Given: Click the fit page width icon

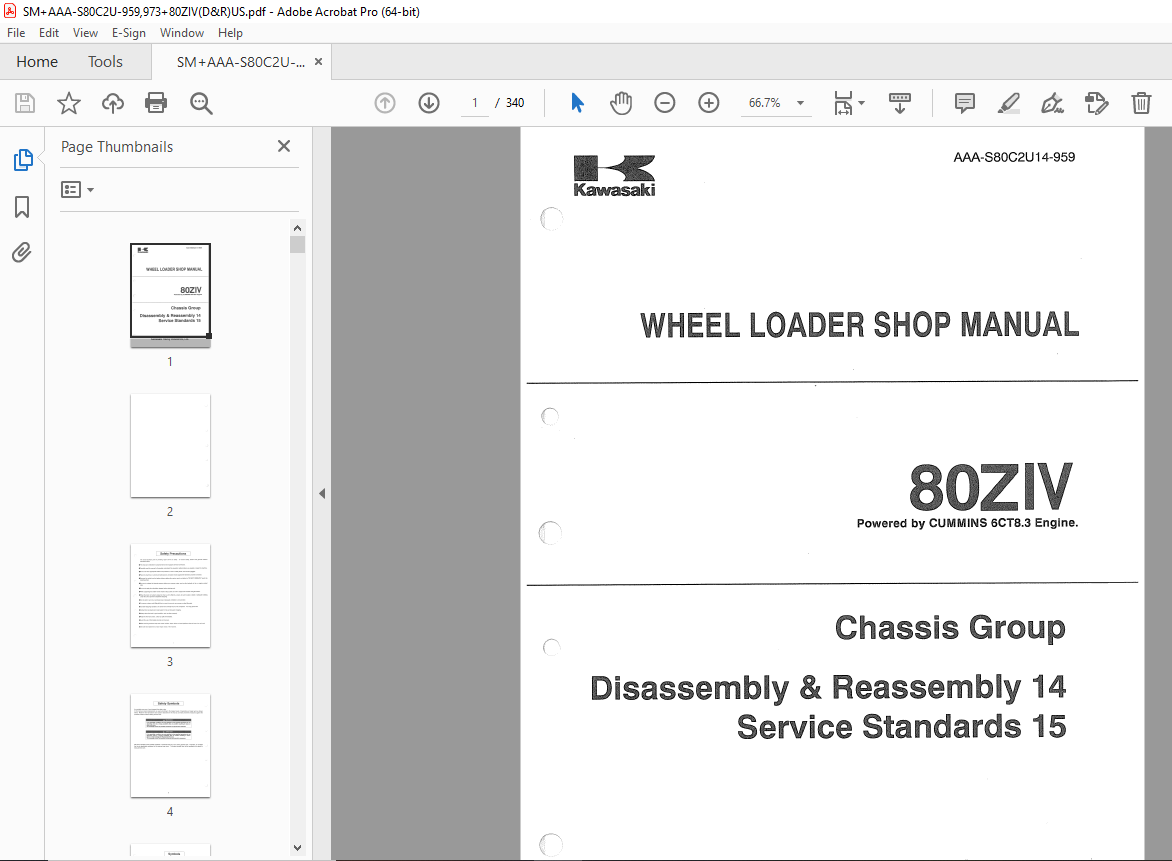Looking at the screenshot, I should pos(843,103).
